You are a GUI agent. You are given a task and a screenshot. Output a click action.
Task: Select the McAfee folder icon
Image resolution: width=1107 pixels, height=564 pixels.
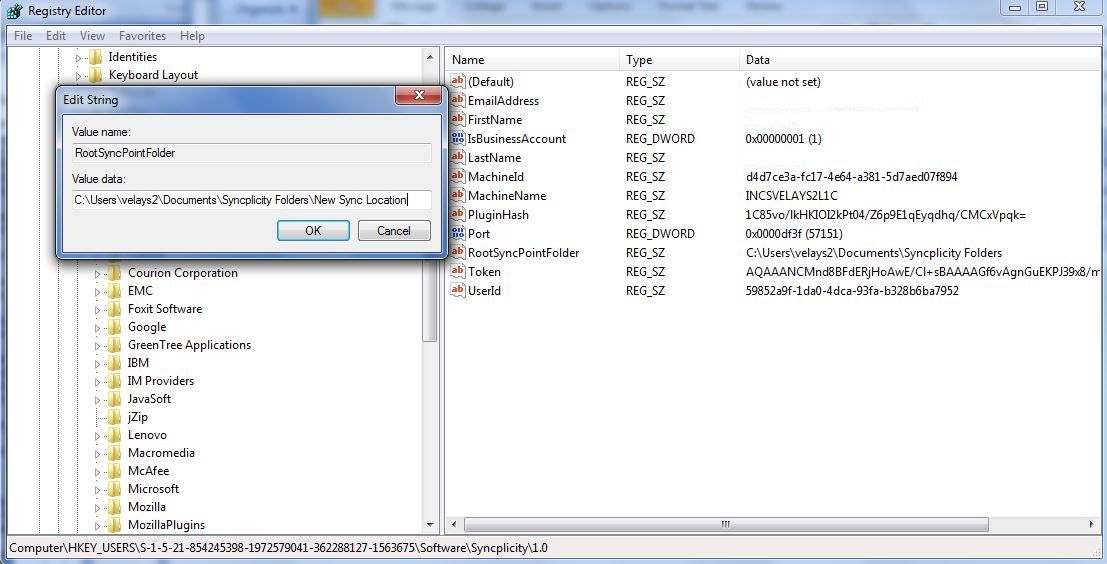click(x=116, y=471)
